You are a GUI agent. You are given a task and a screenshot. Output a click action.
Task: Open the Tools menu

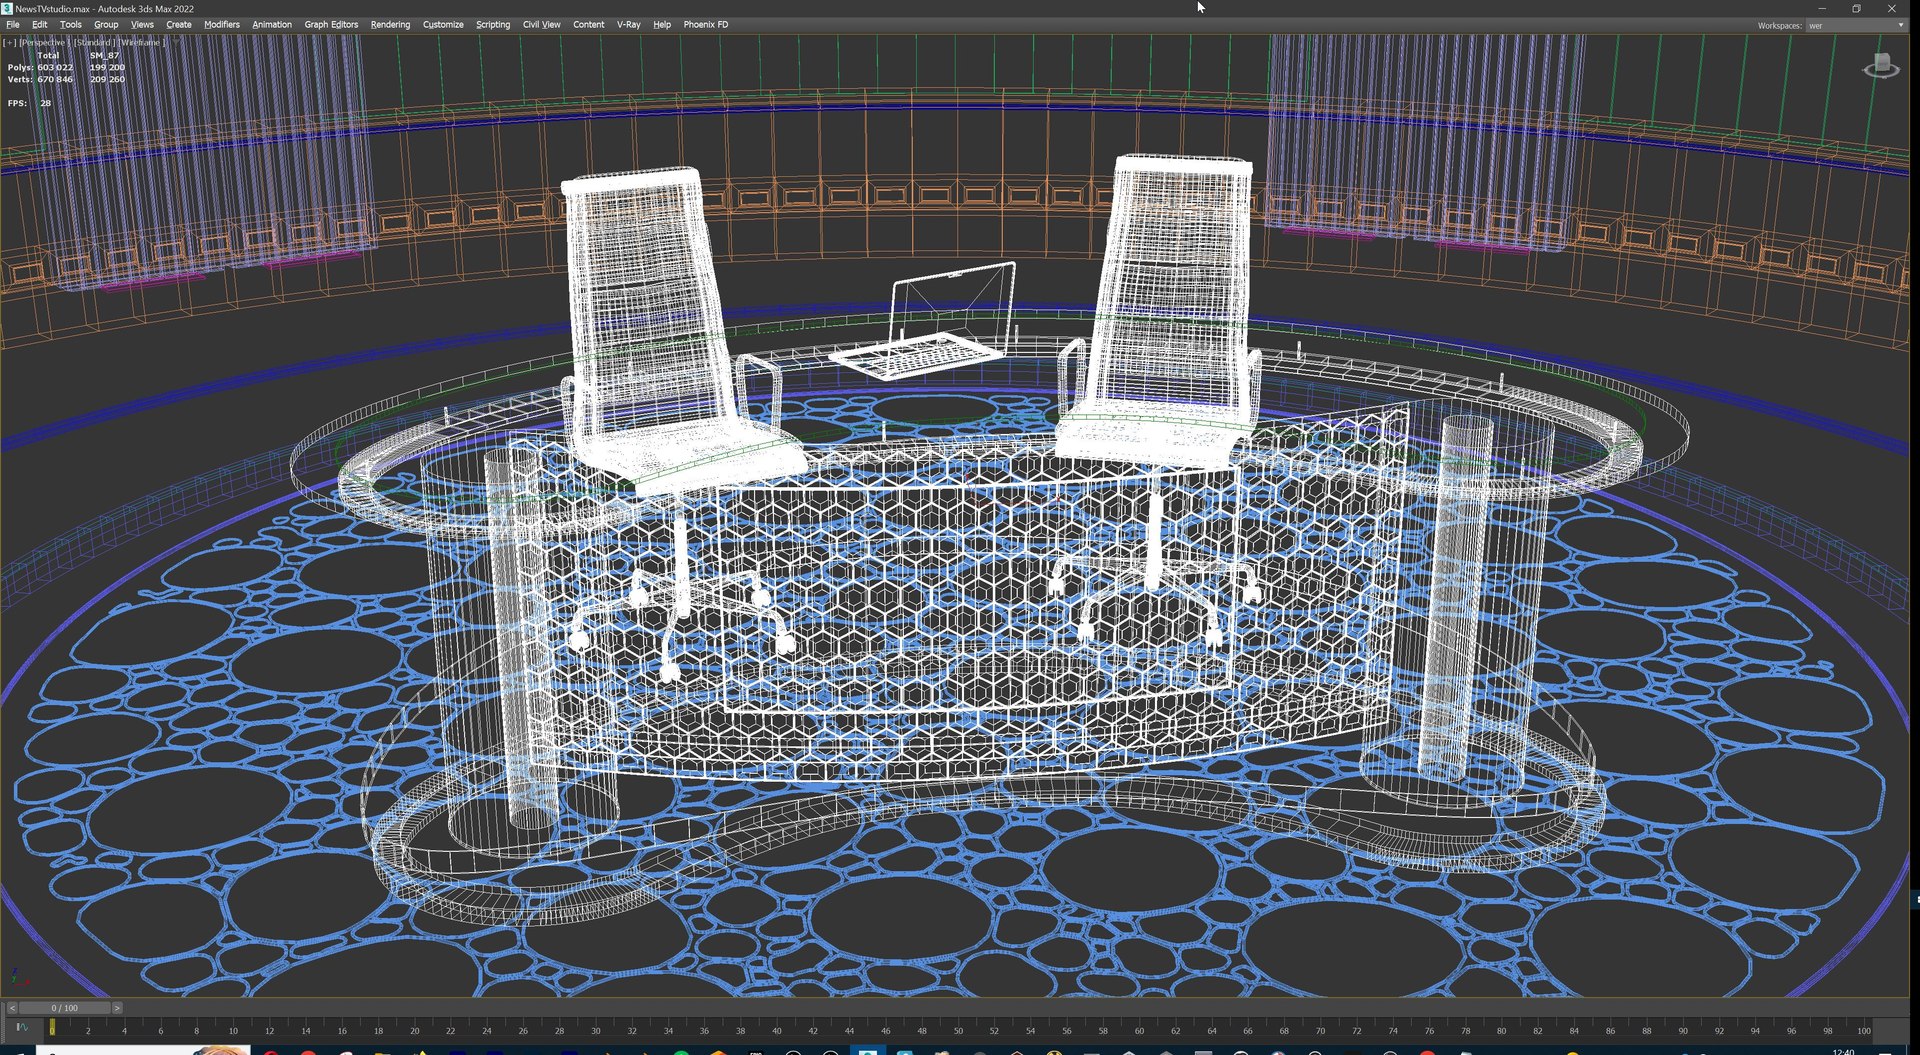click(x=71, y=24)
